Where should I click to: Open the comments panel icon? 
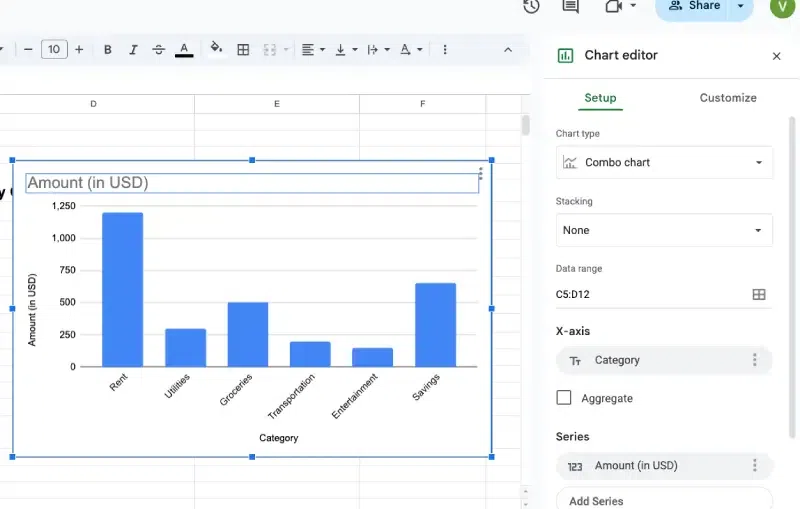click(570, 6)
